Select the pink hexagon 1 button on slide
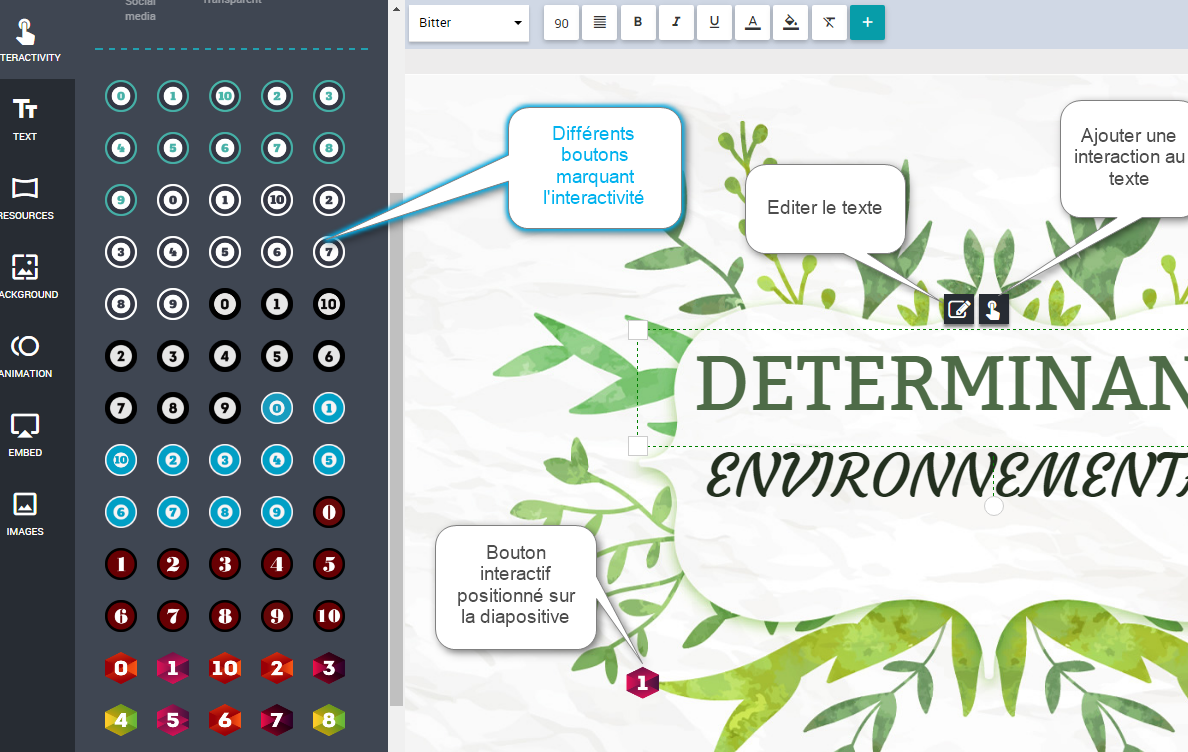Screen dimensions: 1188x752 pos(642,684)
